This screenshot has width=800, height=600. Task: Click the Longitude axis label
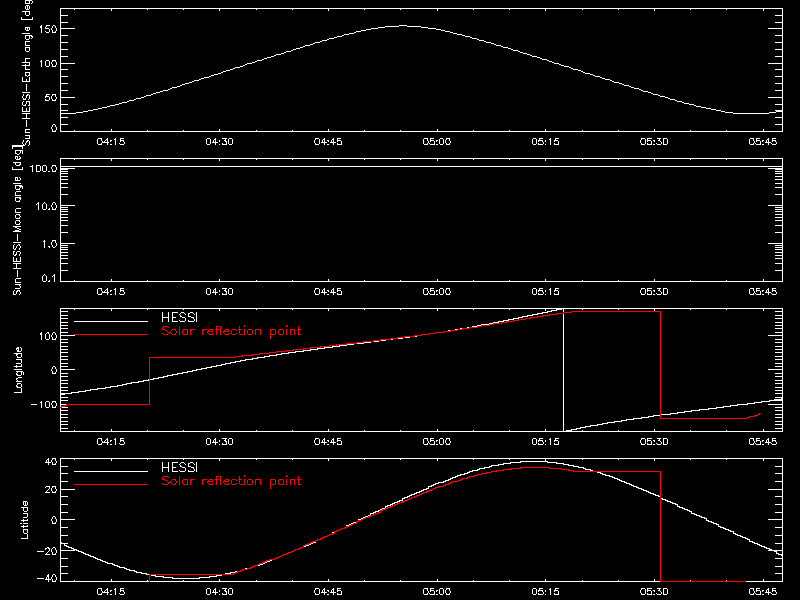(x=18, y=370)
